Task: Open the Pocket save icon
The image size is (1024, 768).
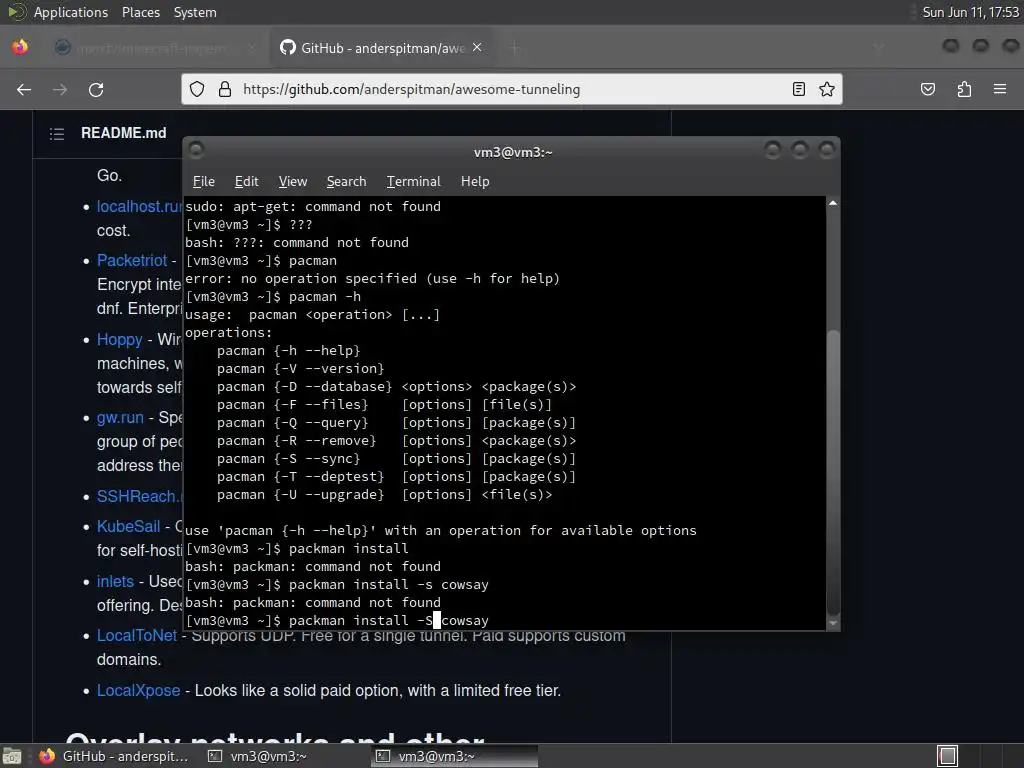Action: 928,89
